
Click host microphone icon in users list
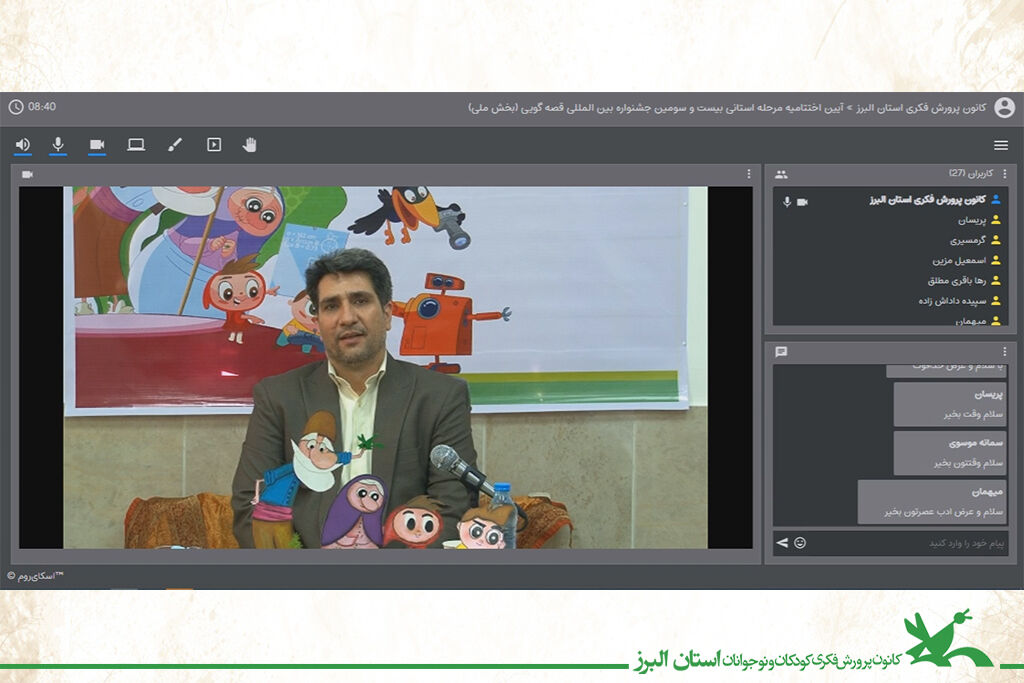point(787,202)
